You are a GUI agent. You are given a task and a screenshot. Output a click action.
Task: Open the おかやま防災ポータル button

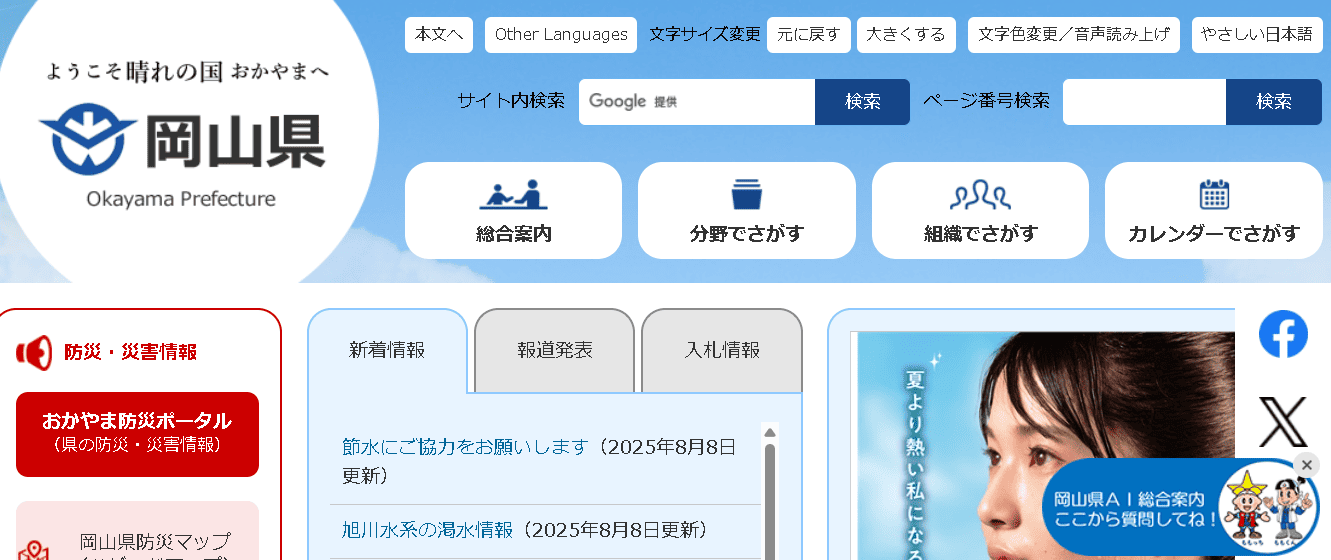(137, 434)
